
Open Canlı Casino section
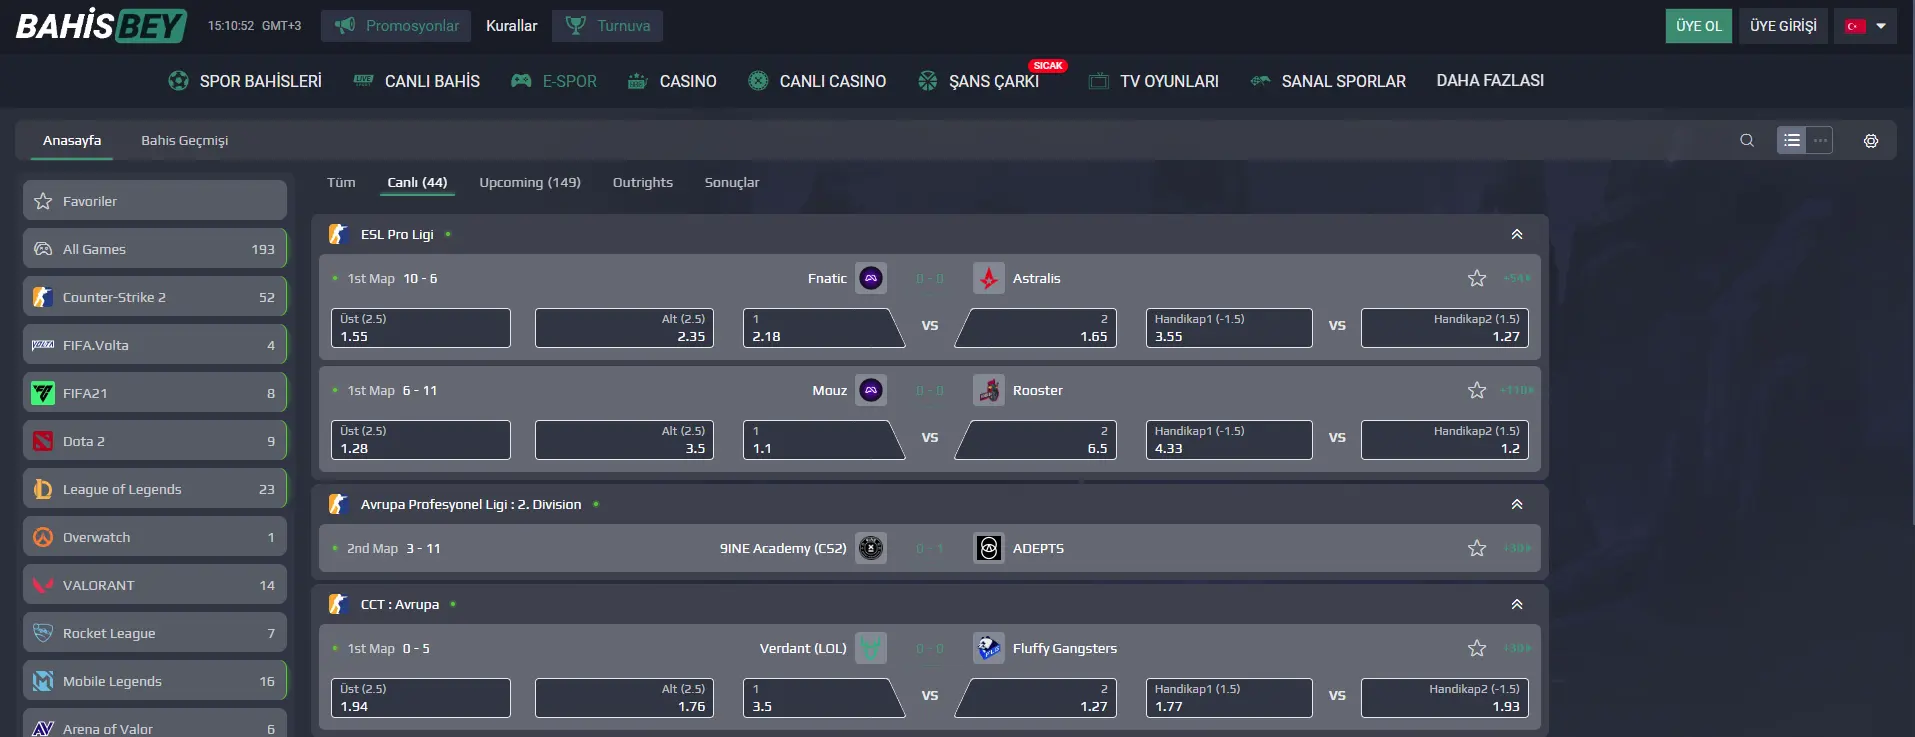[x=817, y=81]
